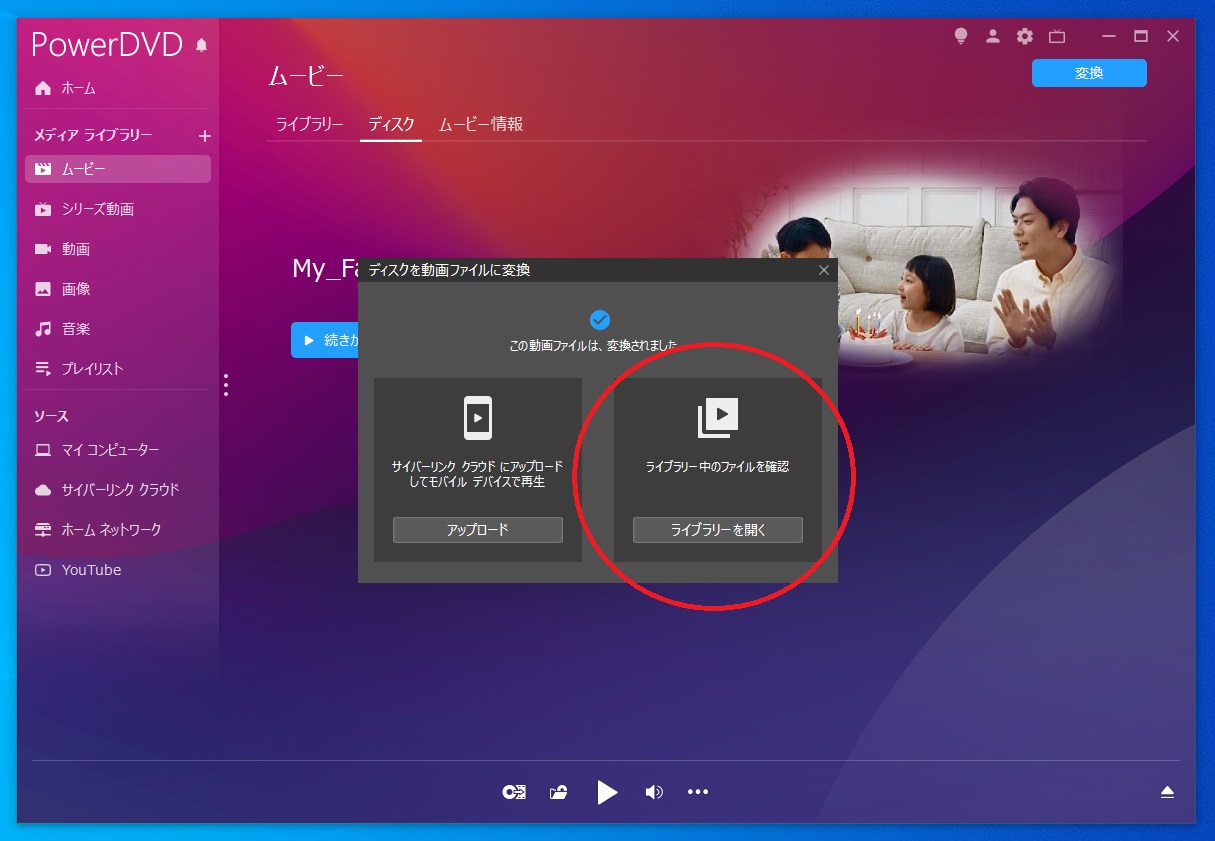
Task: Click the notification bell beside PowerDVD logo
Action: coord(202,45)
